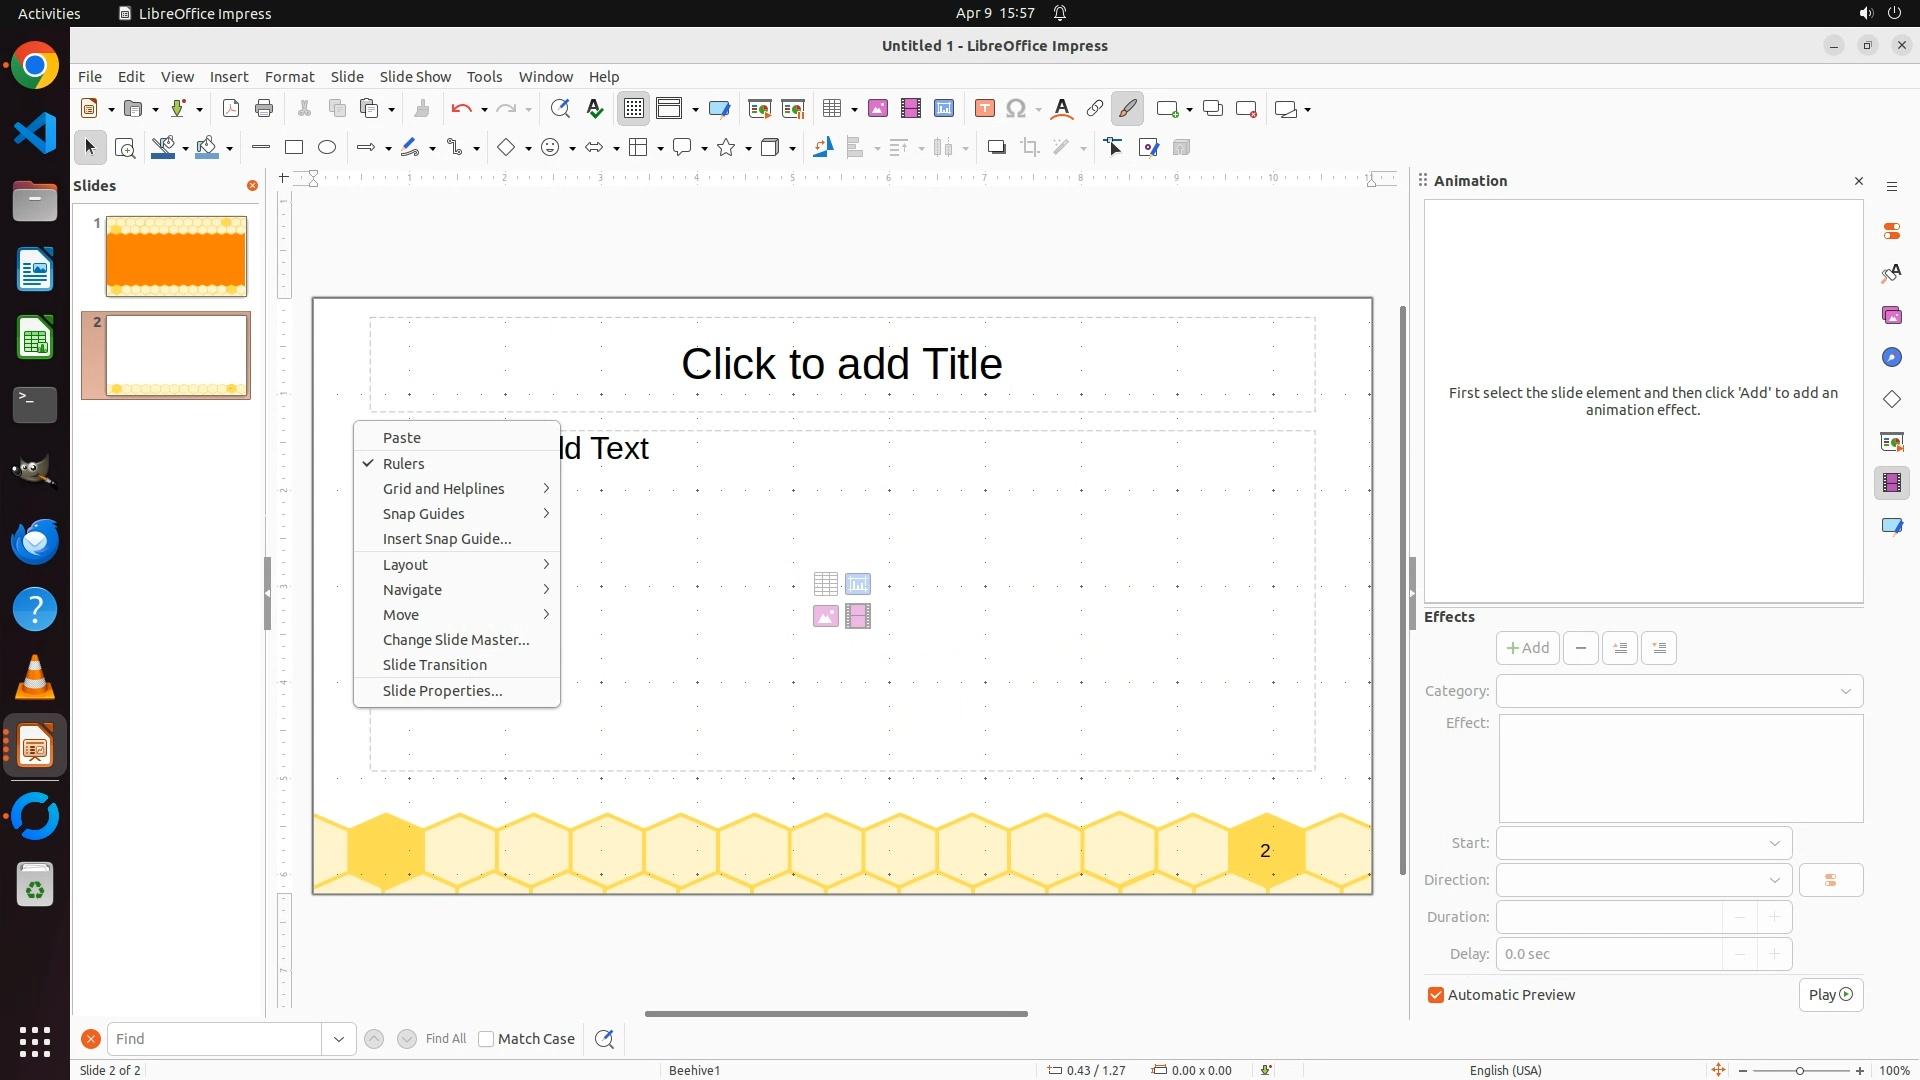Click the zoom slider in the status bar
1920x1080 pixels.
[x=1800, y=1070]
